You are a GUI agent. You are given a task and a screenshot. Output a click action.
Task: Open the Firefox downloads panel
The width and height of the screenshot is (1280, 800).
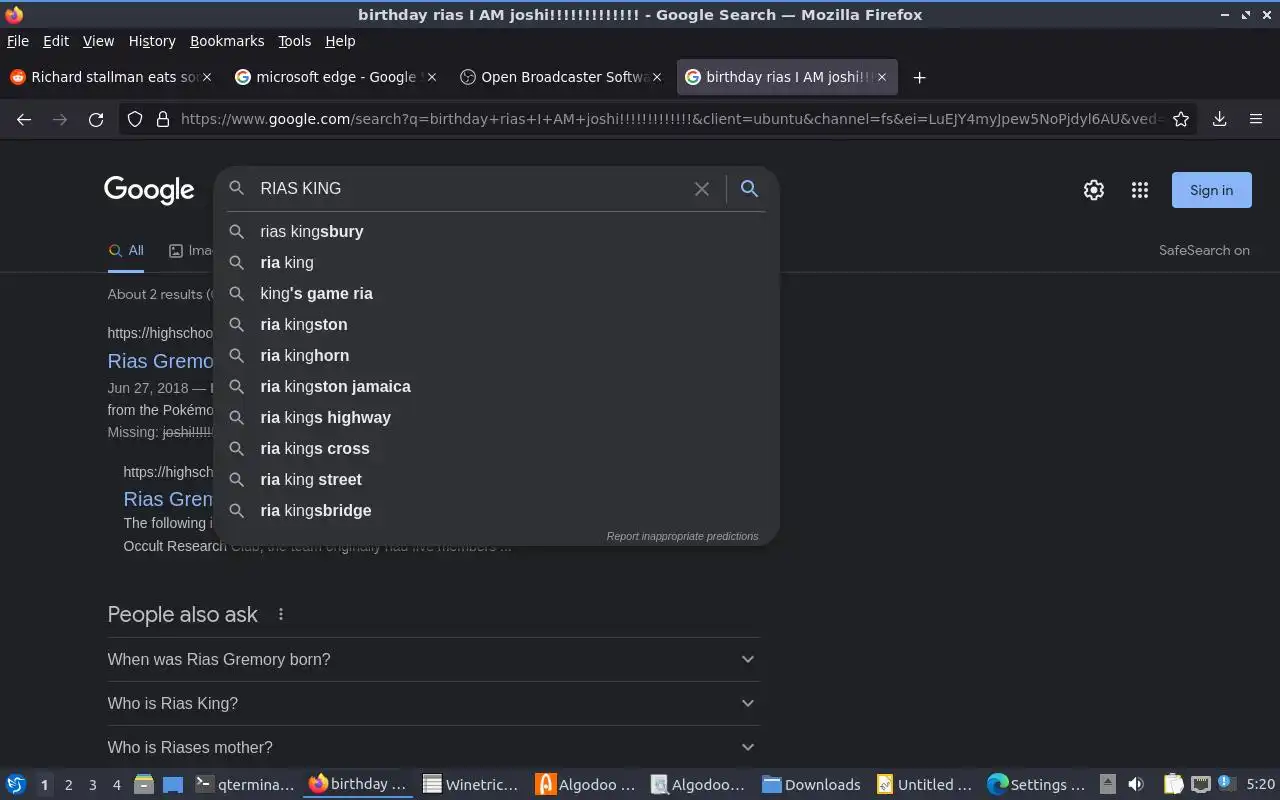tap(1220, 119)
